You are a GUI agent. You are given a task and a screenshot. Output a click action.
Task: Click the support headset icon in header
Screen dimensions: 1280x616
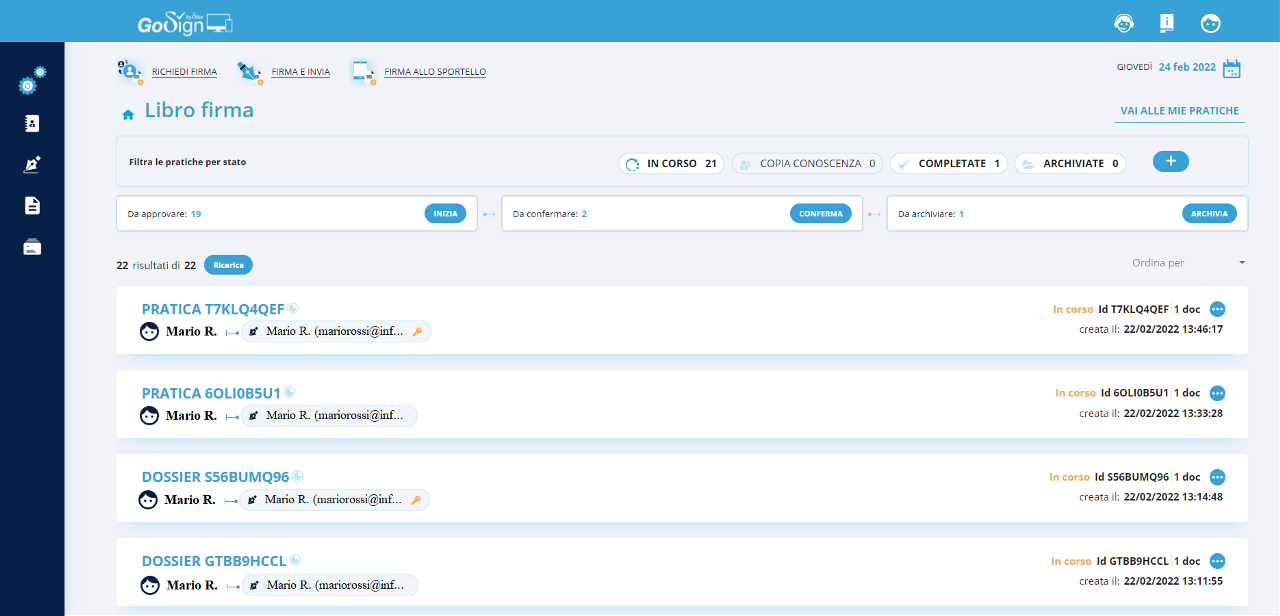tap(1123, 23)
